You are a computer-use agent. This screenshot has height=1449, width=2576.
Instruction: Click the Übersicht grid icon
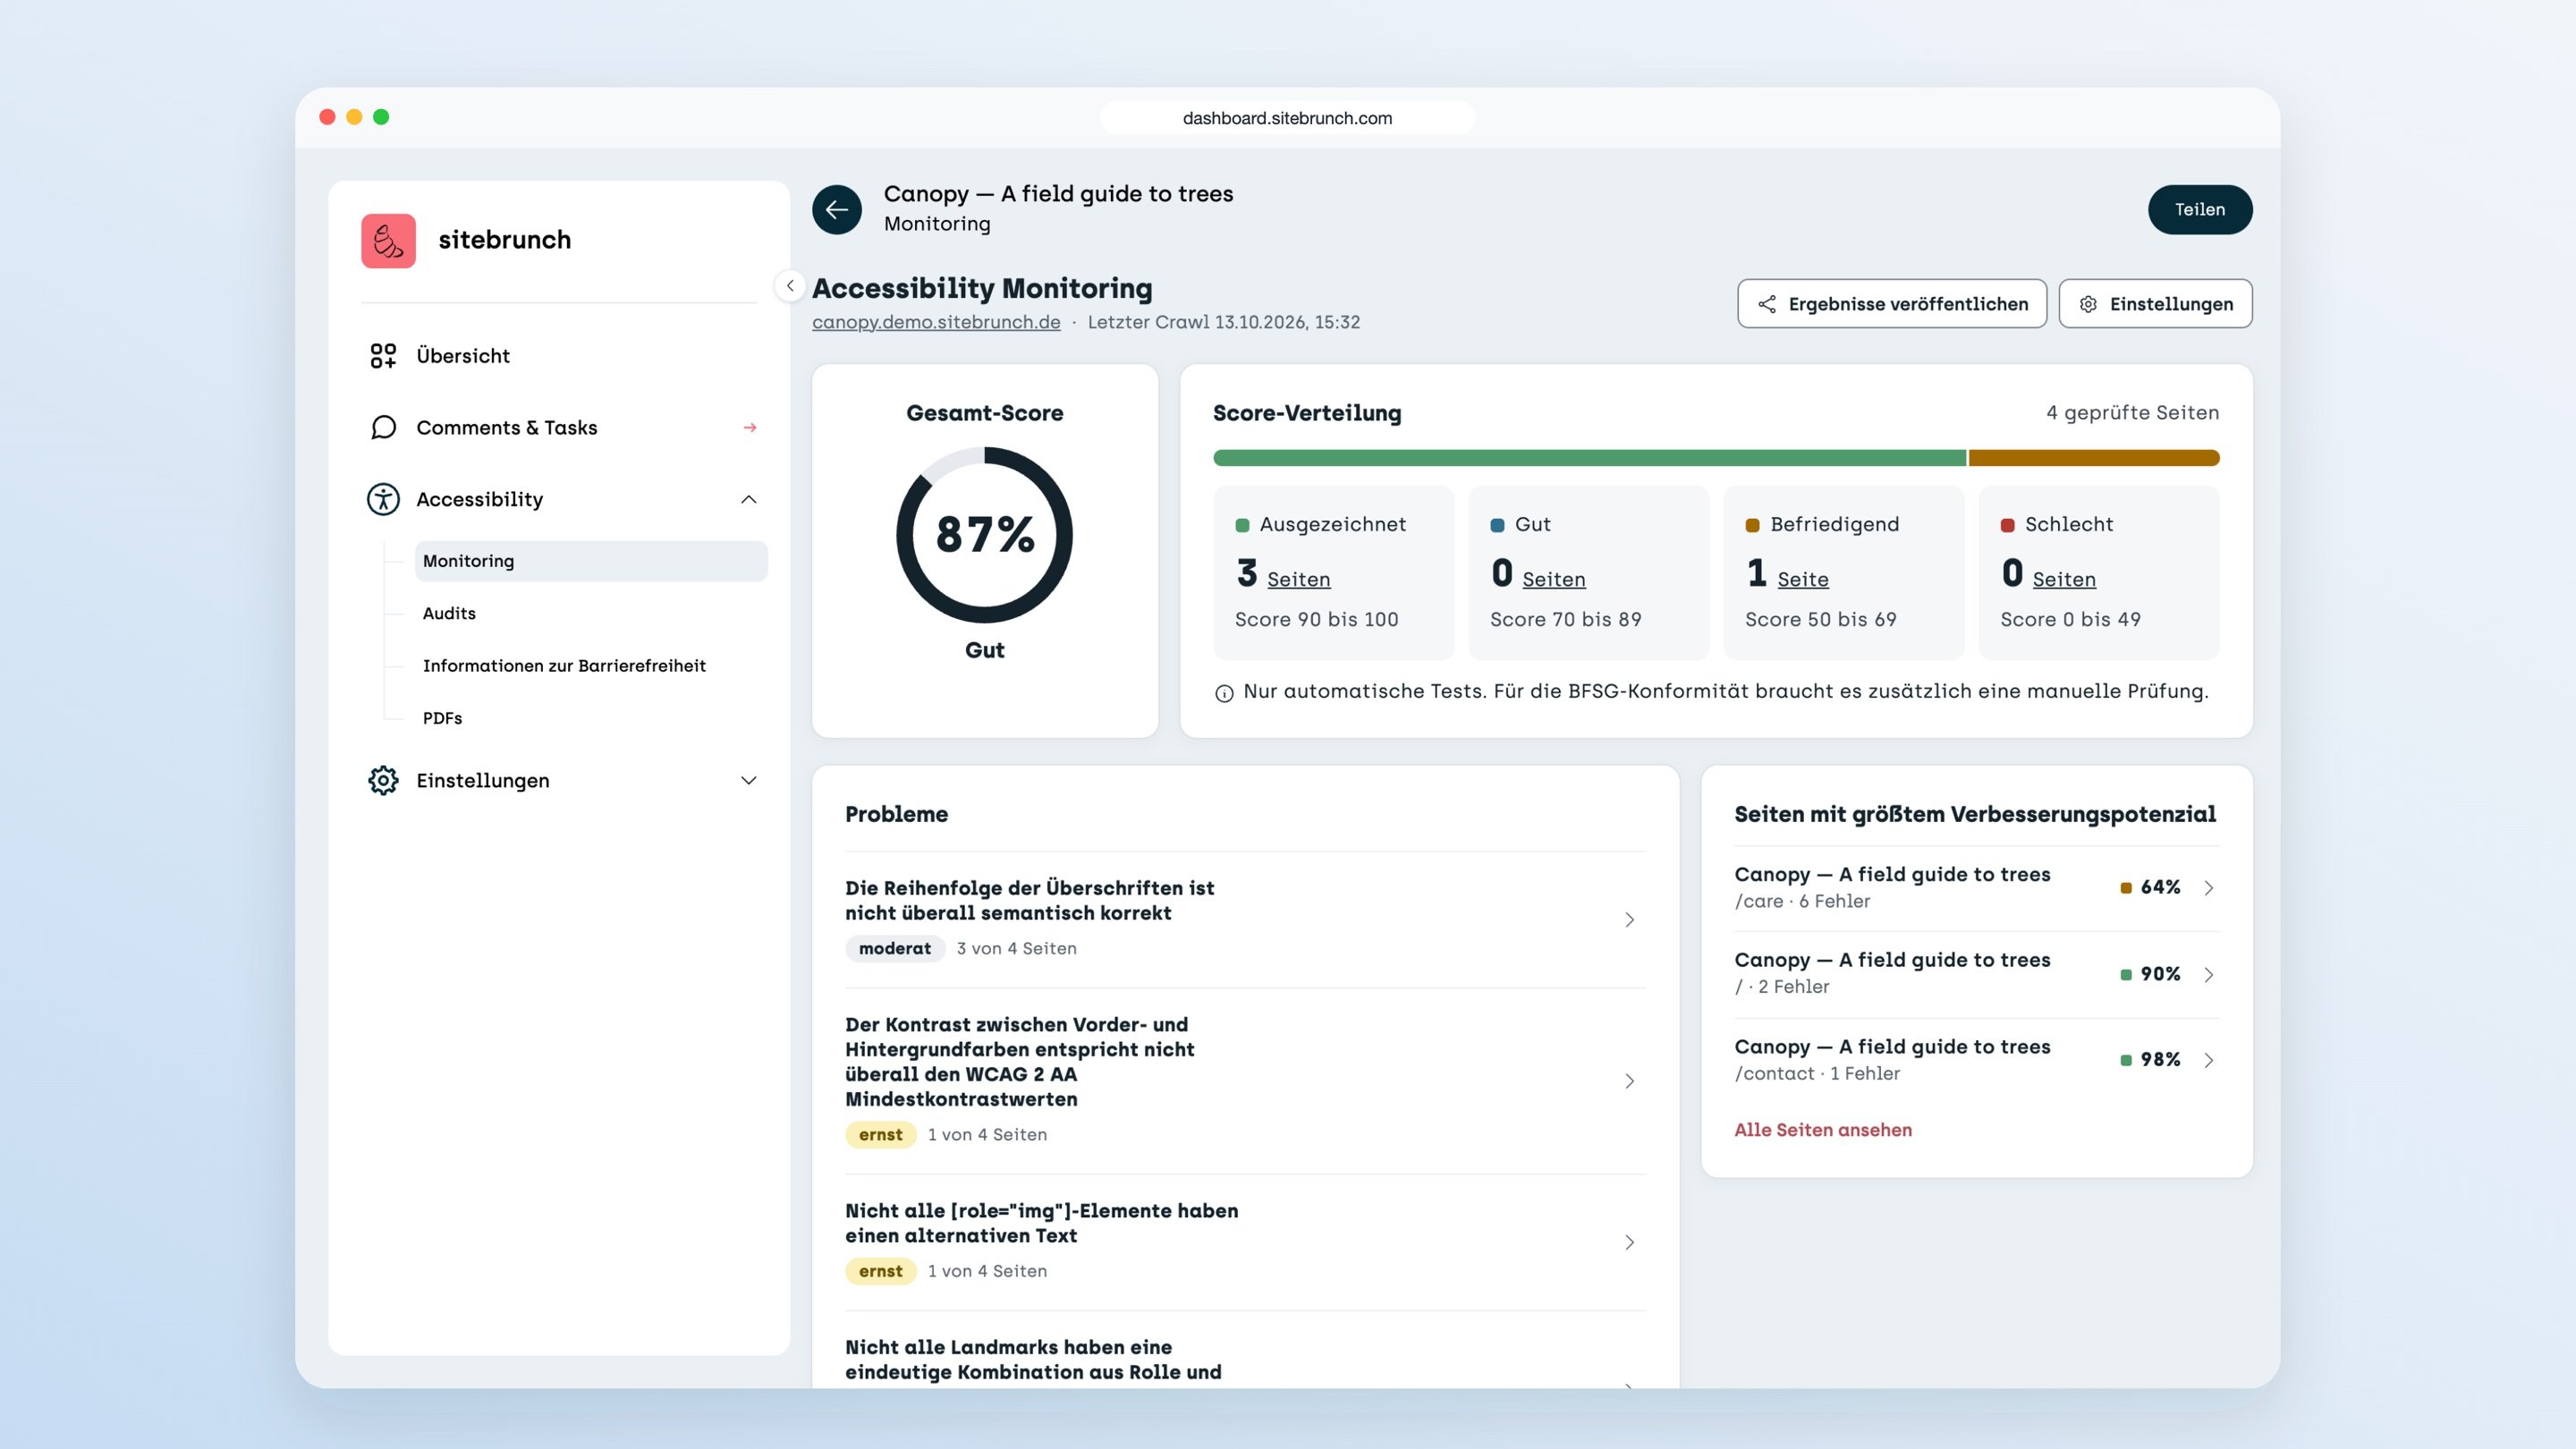[383, 356]
